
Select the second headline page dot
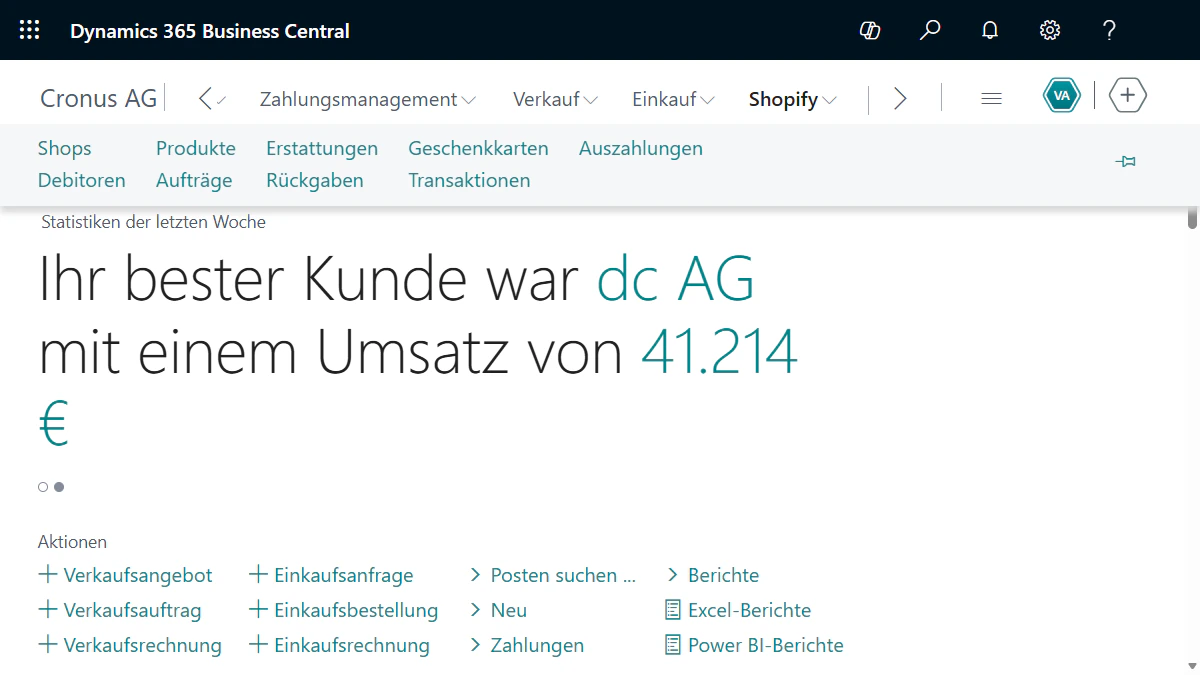[x=59, y=487]
